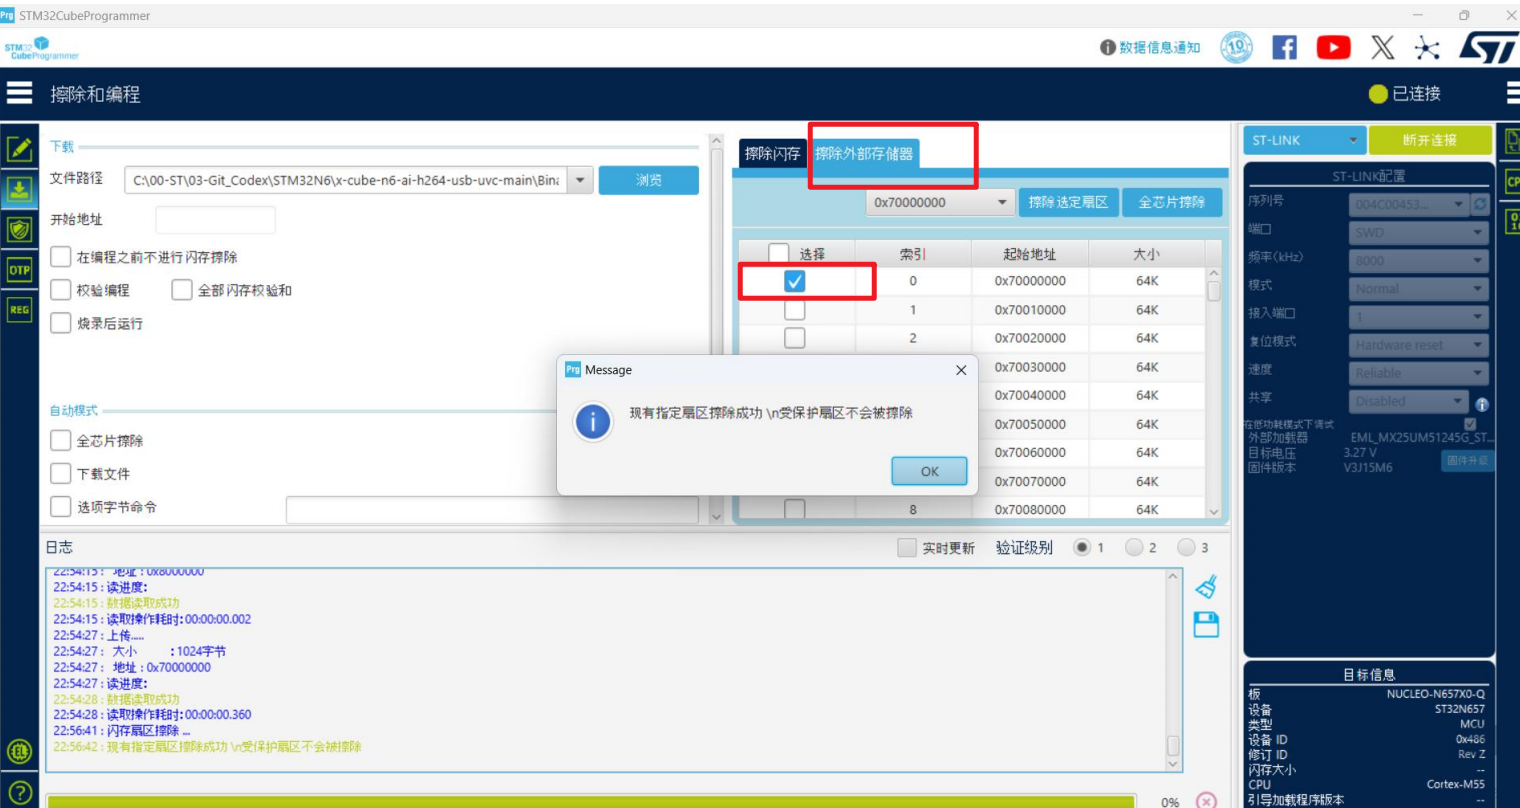
Task: Uncheck the sector 0 row checkbox
Action: (x=795, y=281)
